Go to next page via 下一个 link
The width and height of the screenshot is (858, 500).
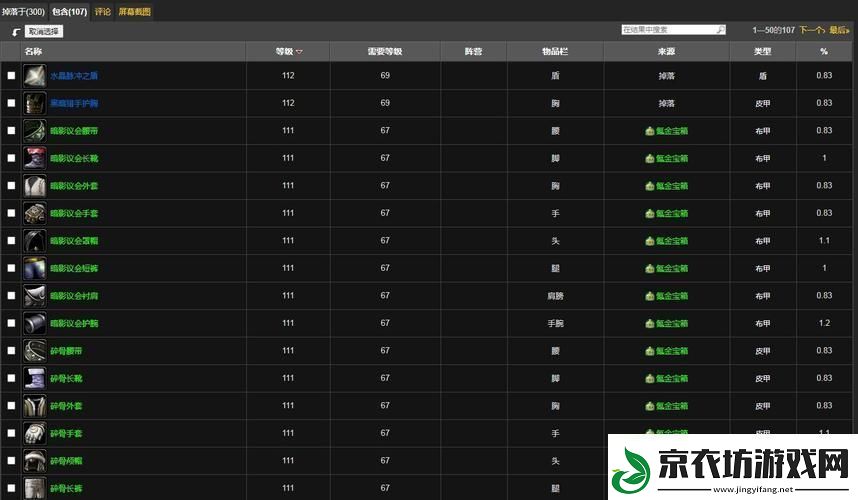811,30
